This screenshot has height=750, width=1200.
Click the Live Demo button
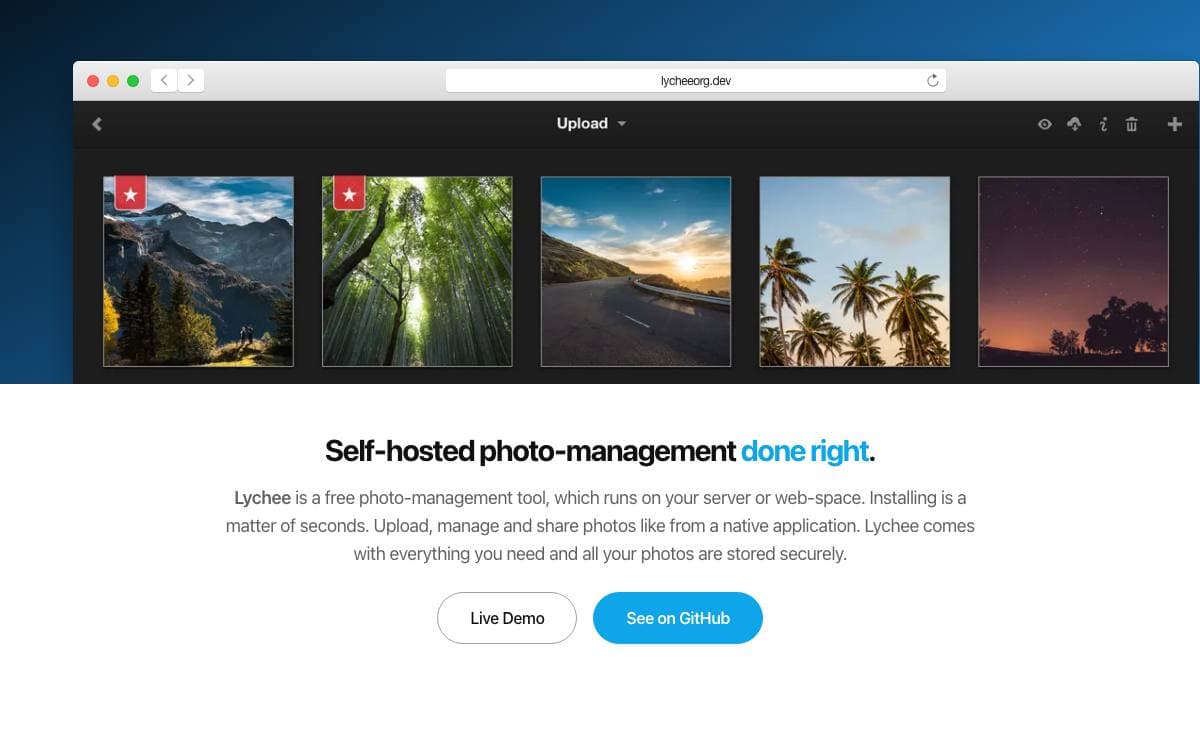[x=507, y=618]
